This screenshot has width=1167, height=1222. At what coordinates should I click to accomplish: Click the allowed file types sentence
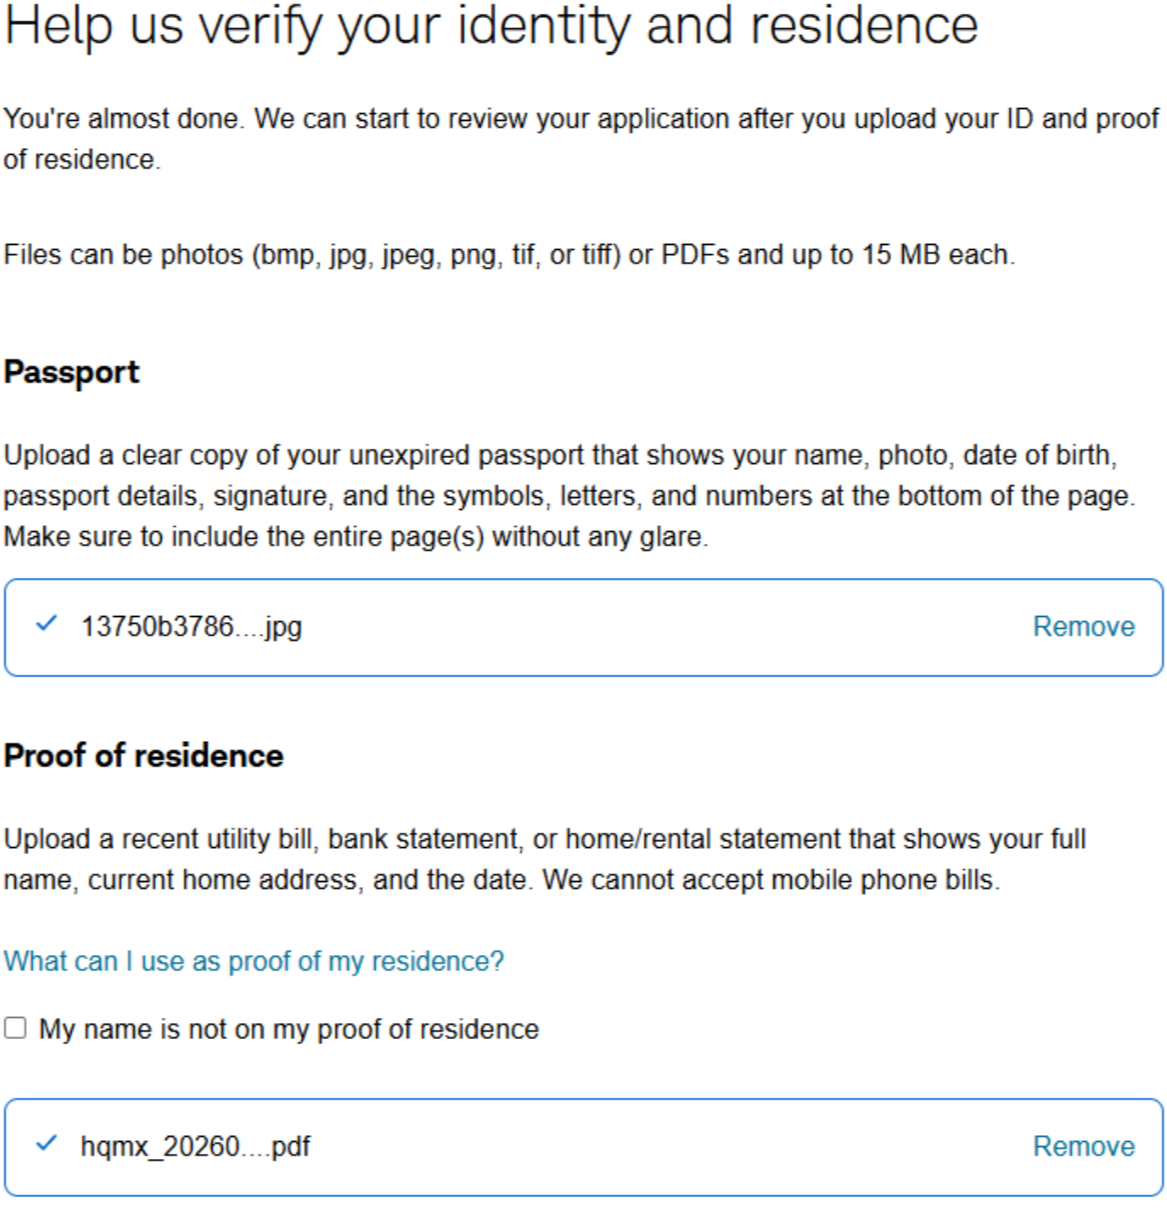pyautogui.click(x=509, y=255)
